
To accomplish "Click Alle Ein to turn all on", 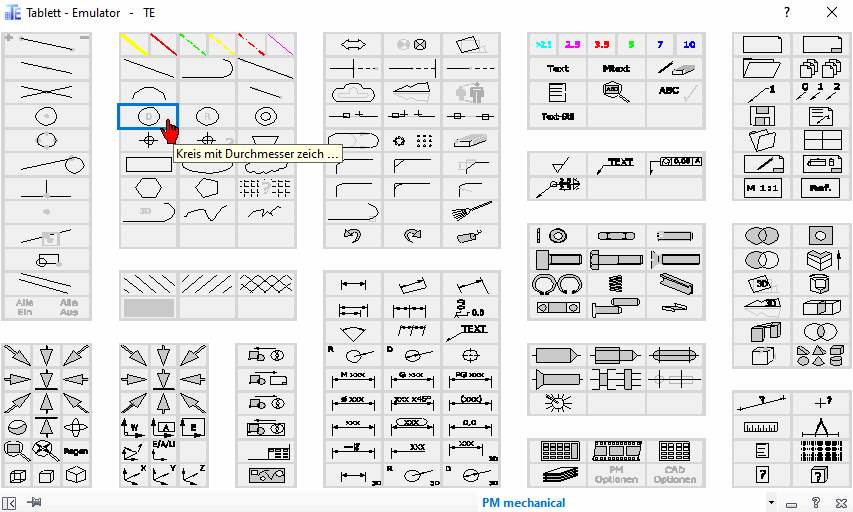I will click(24, 307).
